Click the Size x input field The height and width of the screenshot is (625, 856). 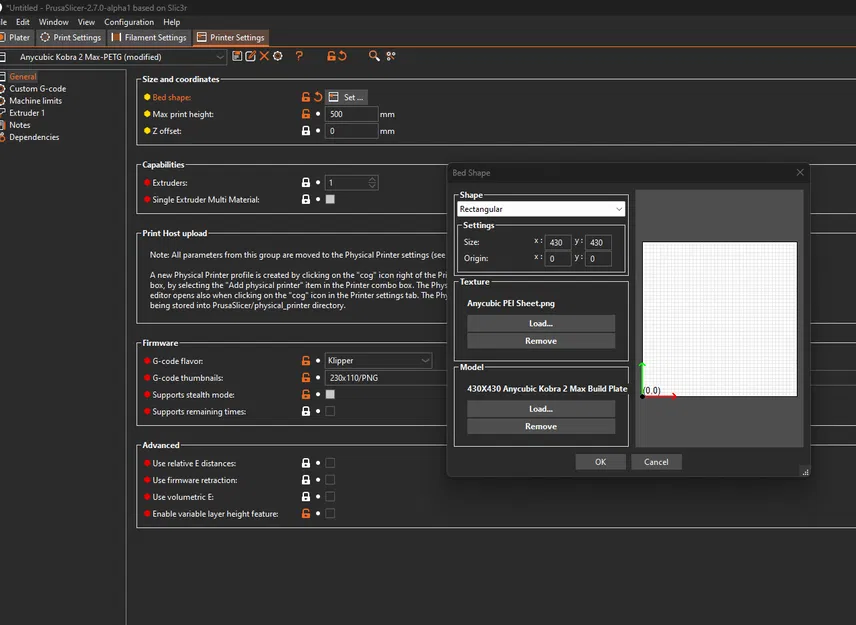558,242
